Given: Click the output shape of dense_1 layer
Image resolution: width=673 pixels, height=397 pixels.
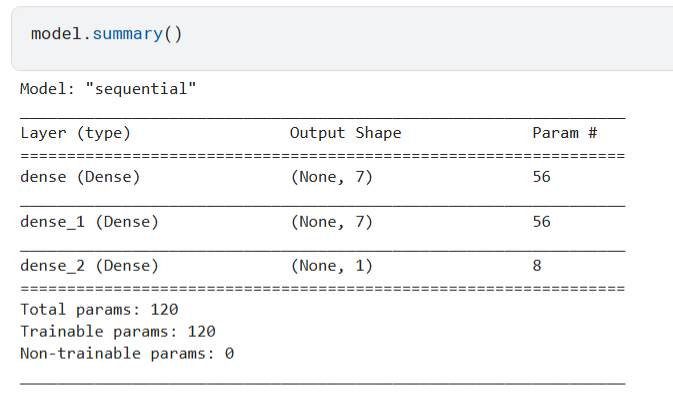Looking at the screenshot, I should (x=331, y=222).
